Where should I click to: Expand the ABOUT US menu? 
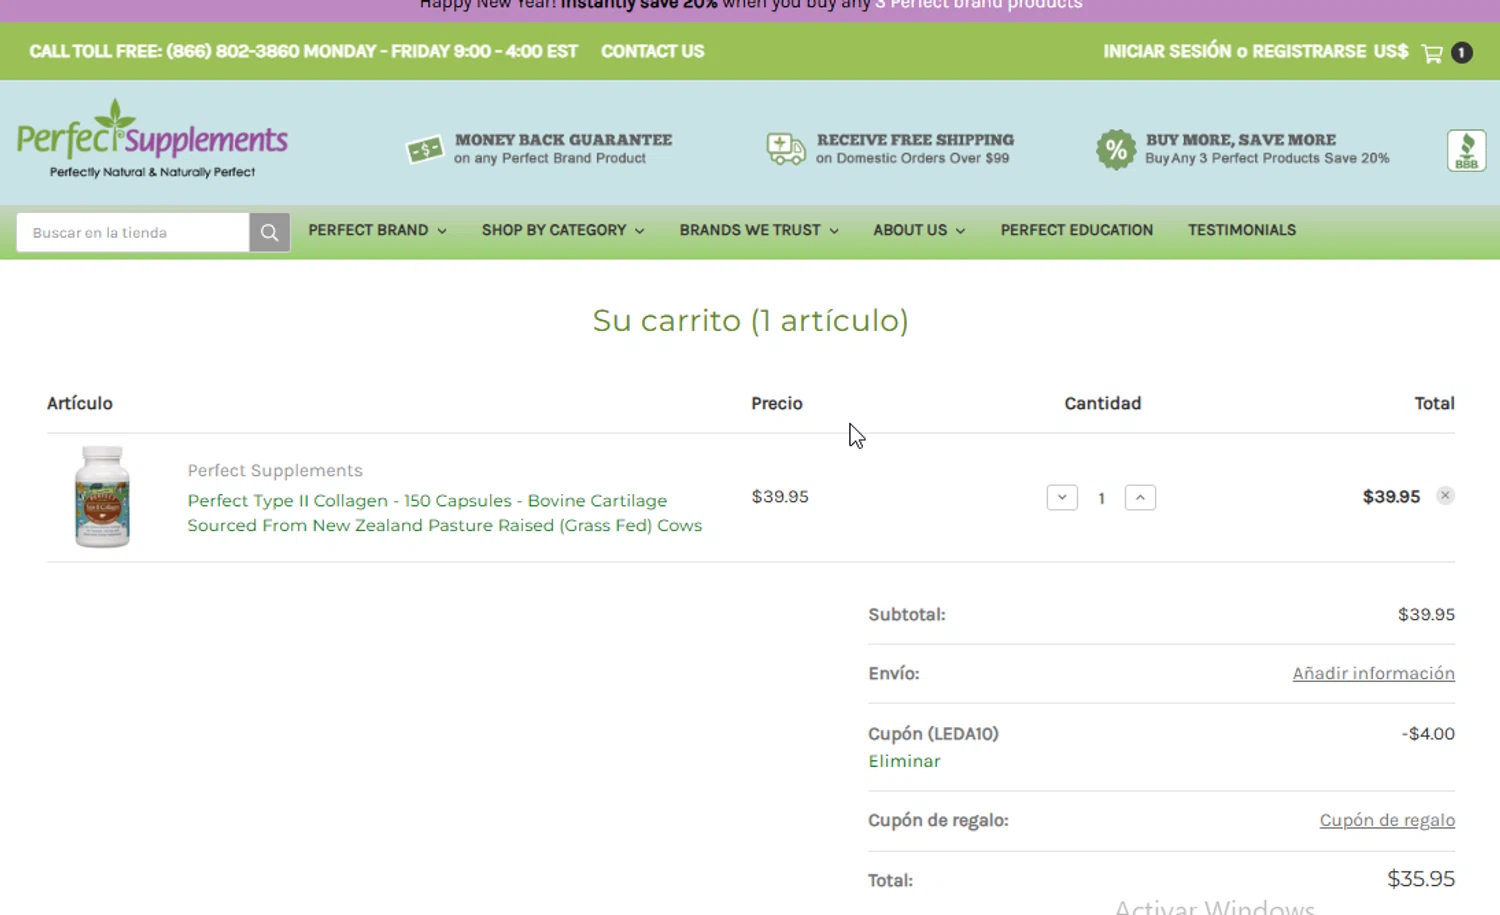pyautogui.click(x=919, y=230)
